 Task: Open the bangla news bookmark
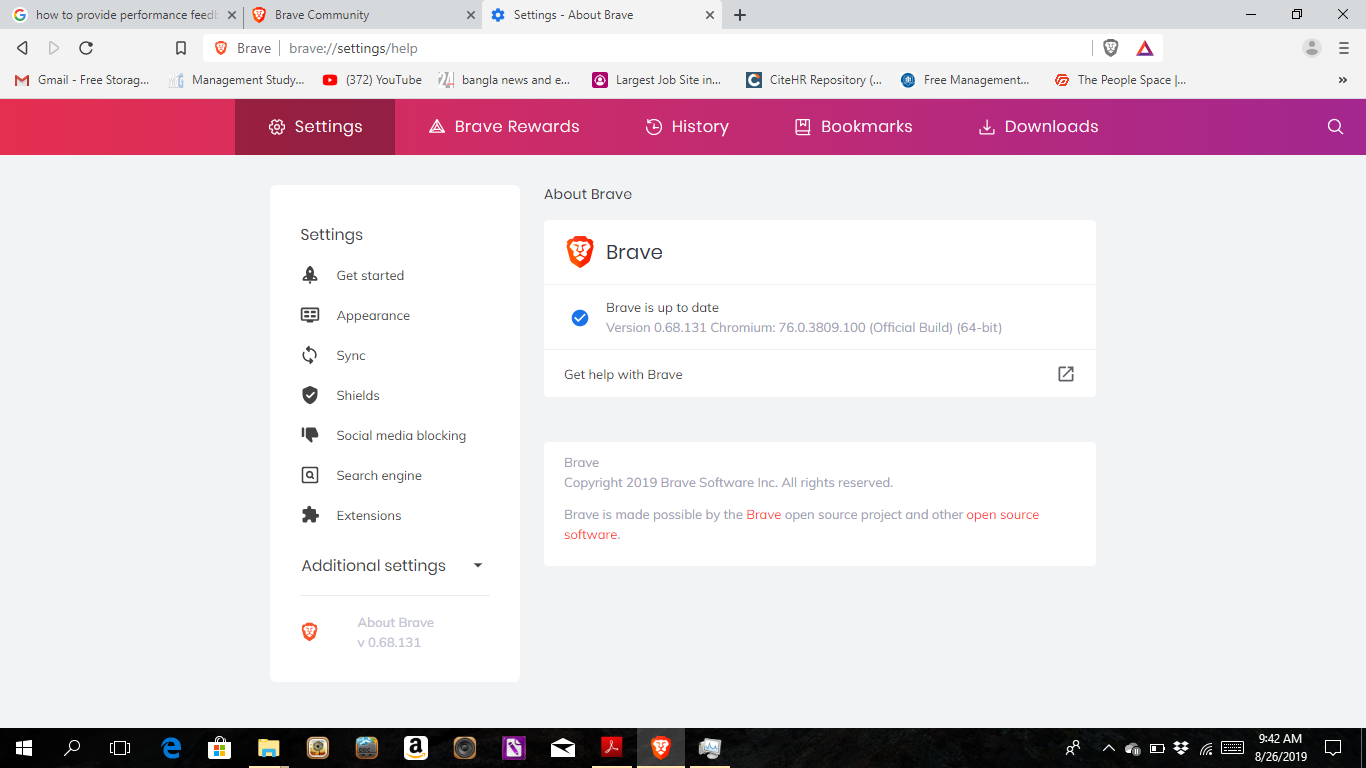(504, 80)
